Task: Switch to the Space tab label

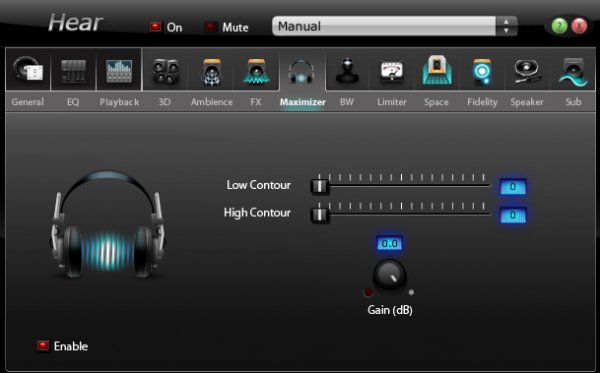Action: coord(436,102)
